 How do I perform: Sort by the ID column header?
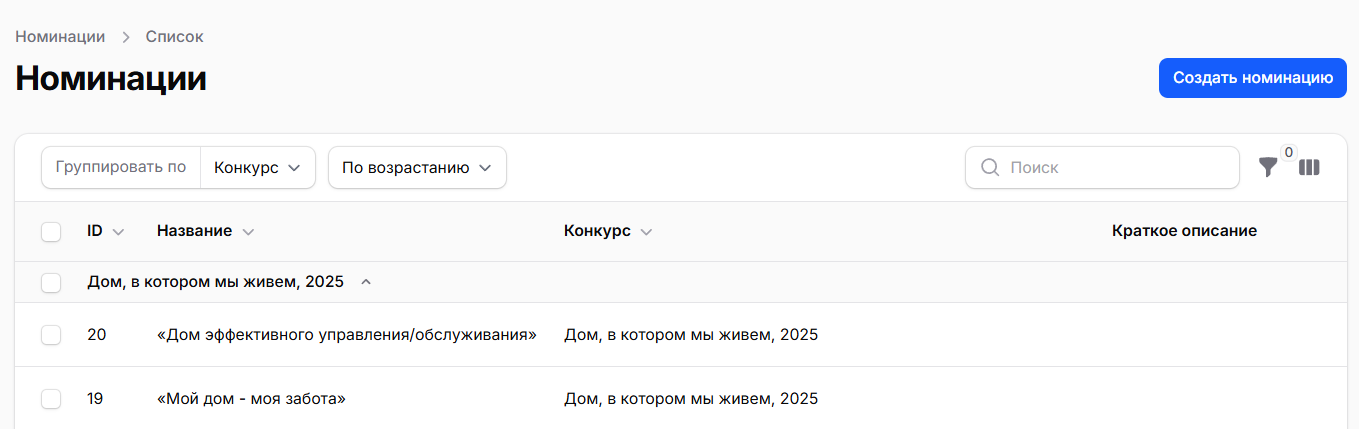(106, 231)
